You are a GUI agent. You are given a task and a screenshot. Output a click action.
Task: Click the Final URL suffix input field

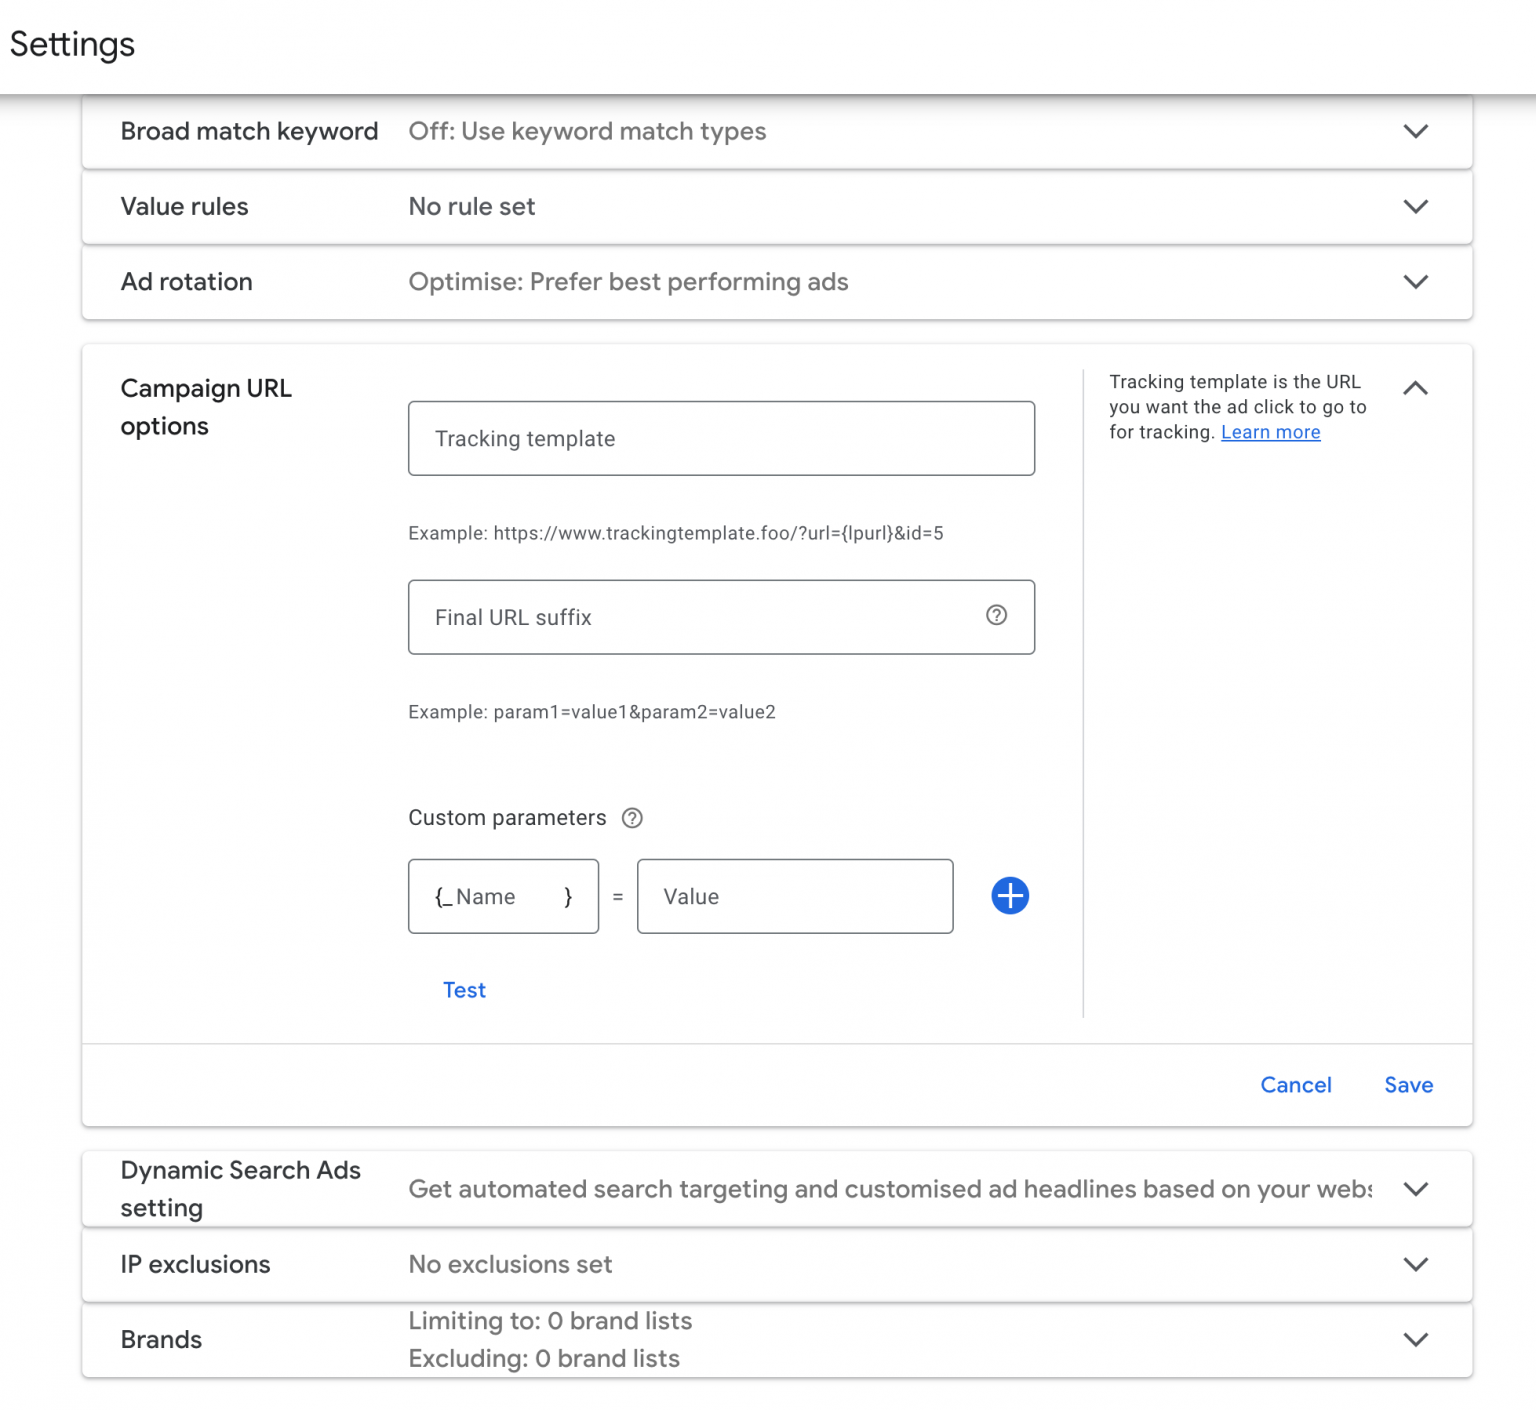(700, 617)
